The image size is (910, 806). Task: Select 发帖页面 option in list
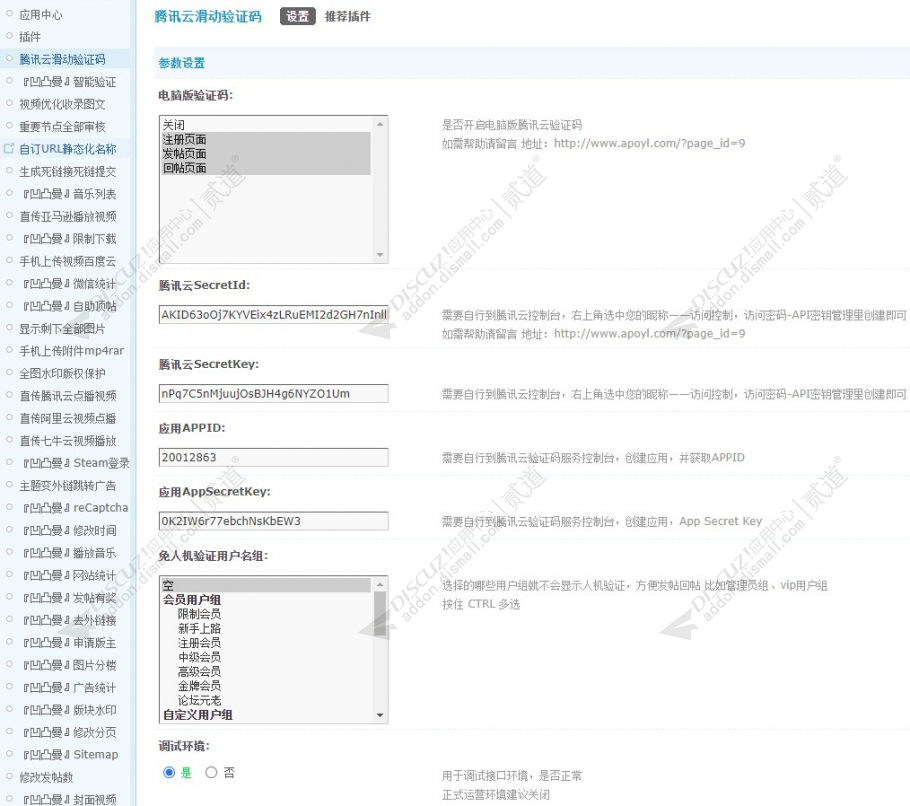pos(266,154)
